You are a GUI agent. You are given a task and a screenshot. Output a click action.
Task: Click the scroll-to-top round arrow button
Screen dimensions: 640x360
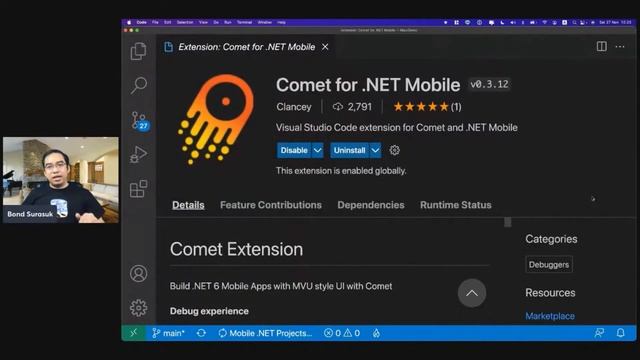point(472,293)
